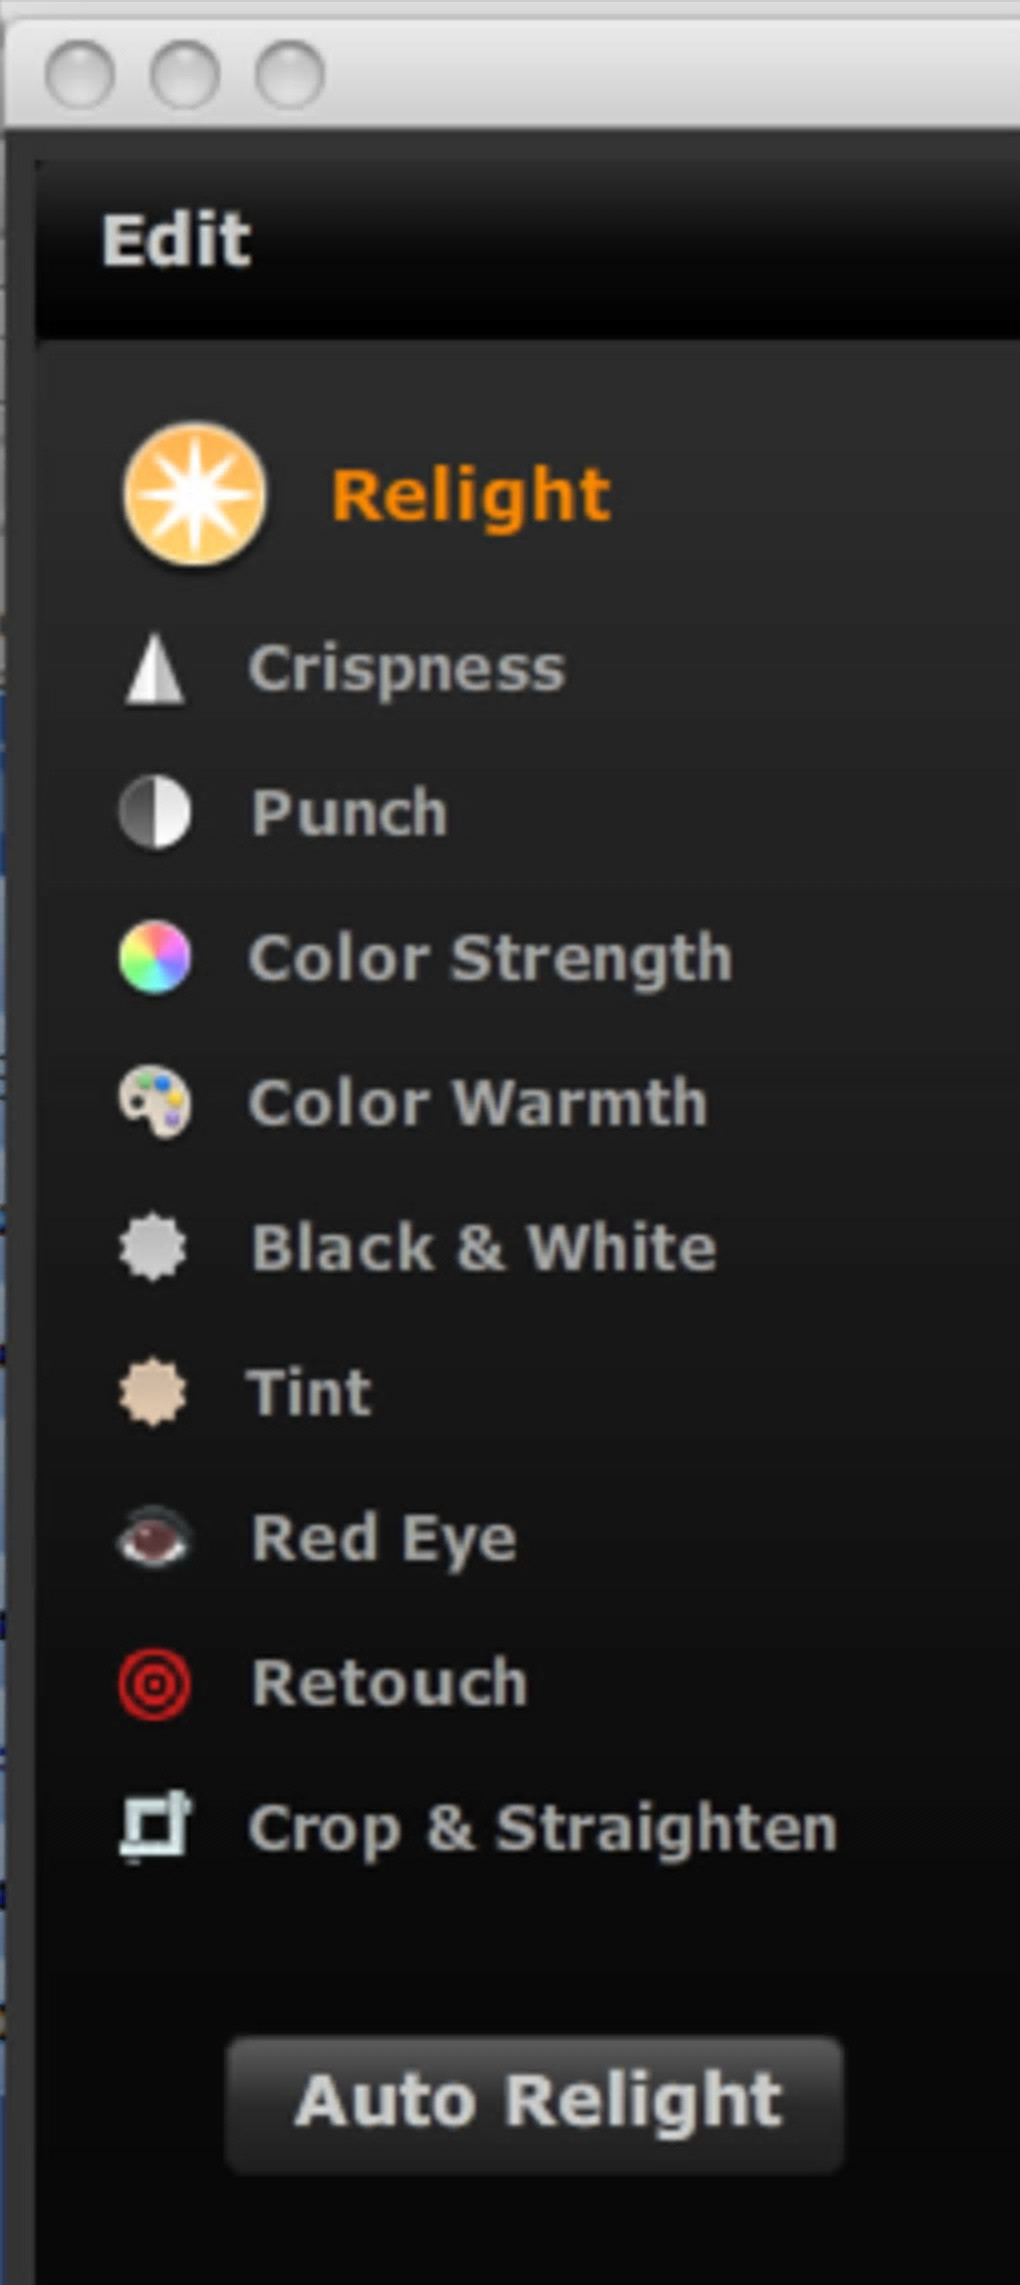The image size is (1020, 2285).
Task: Click the Tint swatch icon
Action: pos(152,1392)
